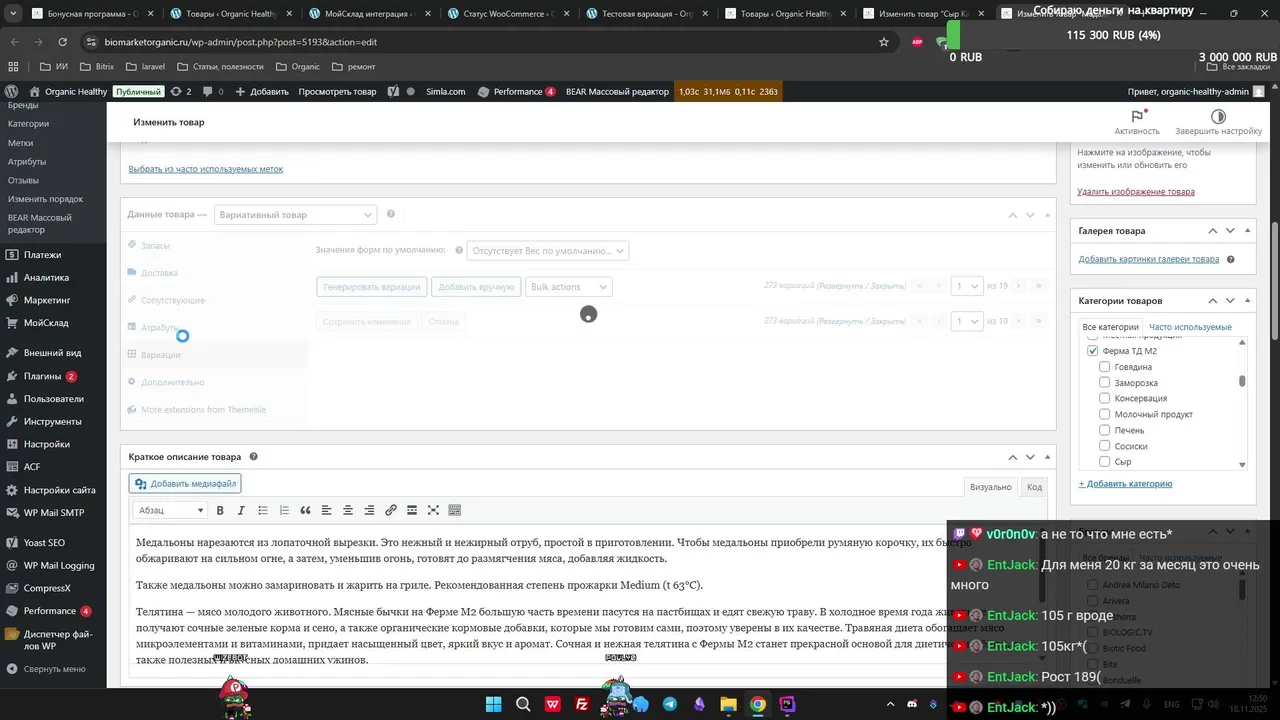Check the Консервация category
Image resolution: width=1280 pixels, height=720 pixels.
(1104, 398)
